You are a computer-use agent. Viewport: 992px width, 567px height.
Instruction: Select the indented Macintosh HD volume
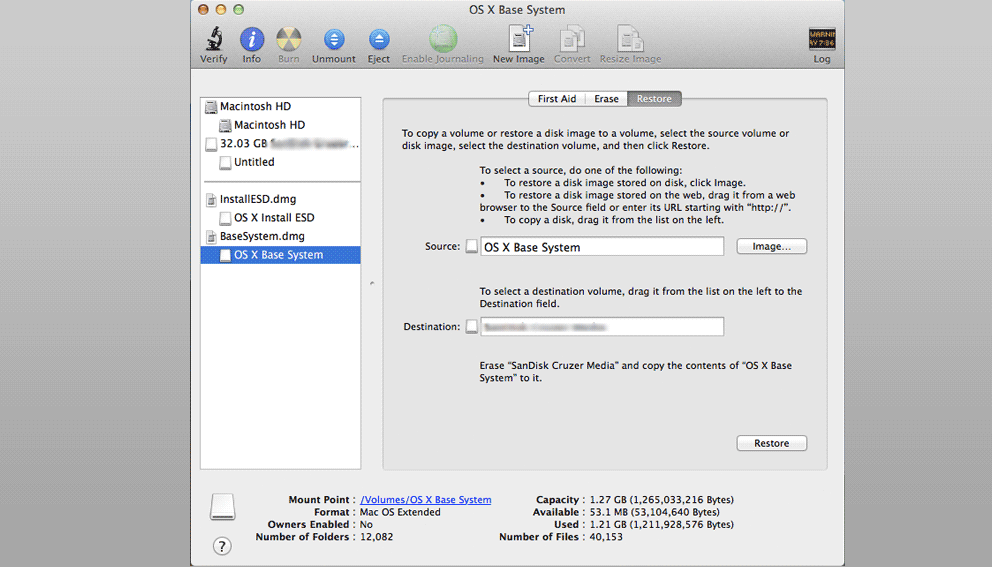281,125
